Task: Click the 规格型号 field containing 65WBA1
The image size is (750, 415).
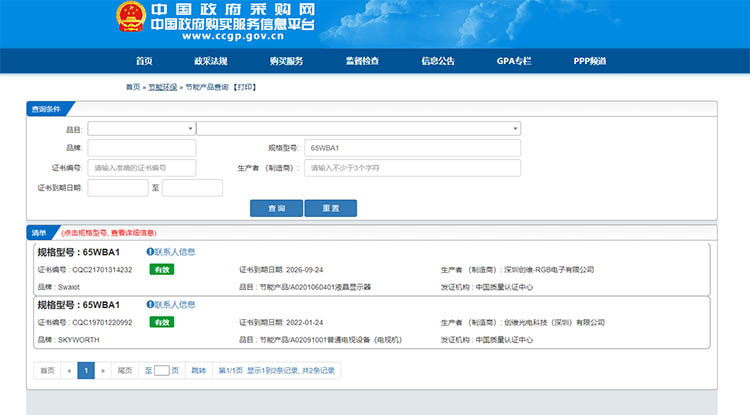Action: tap(411, 148)
